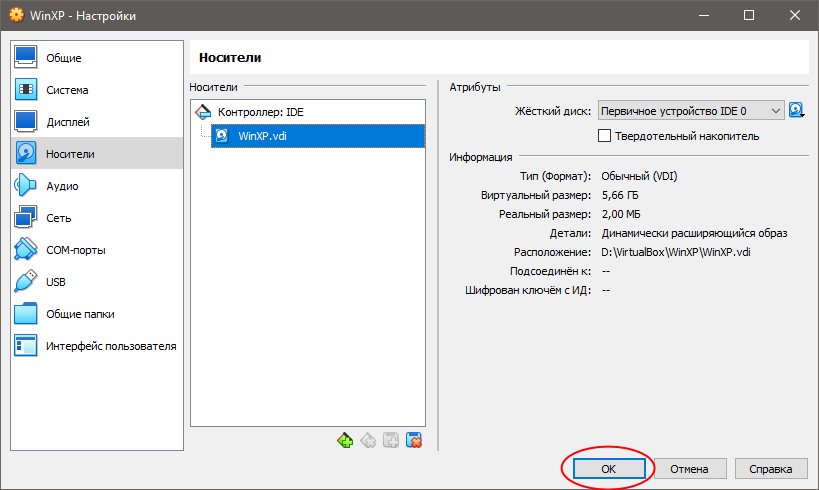Image resolution: width=819 pixels, height=490 pixels.
Task: Click the Отмена button
Action: pos(689,469)
